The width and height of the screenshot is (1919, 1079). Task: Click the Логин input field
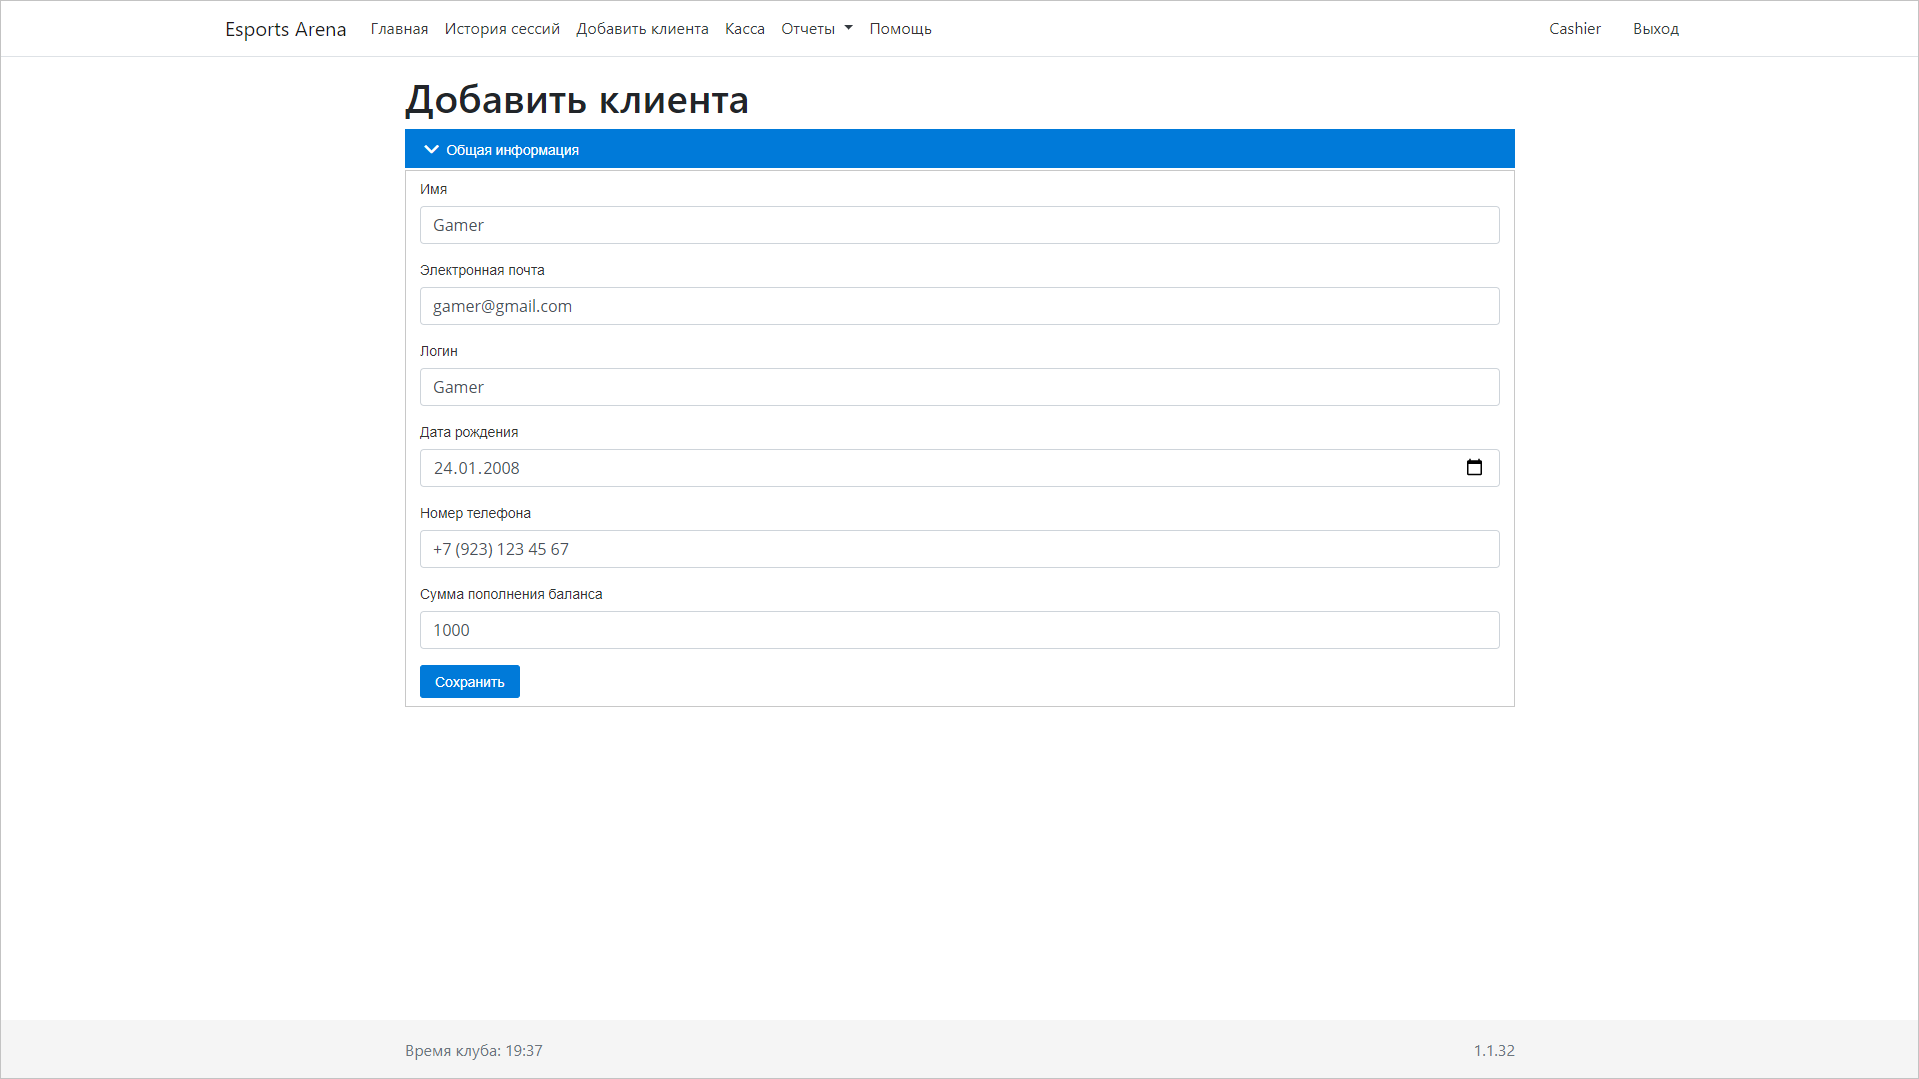(959, 387)
